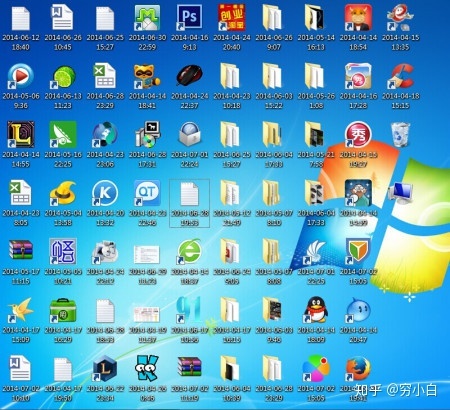This screenshot has height=410, width=450.
Task: Launch the Firefox browser shortcut
Action: pyautogui.click(x=358, y=368)
